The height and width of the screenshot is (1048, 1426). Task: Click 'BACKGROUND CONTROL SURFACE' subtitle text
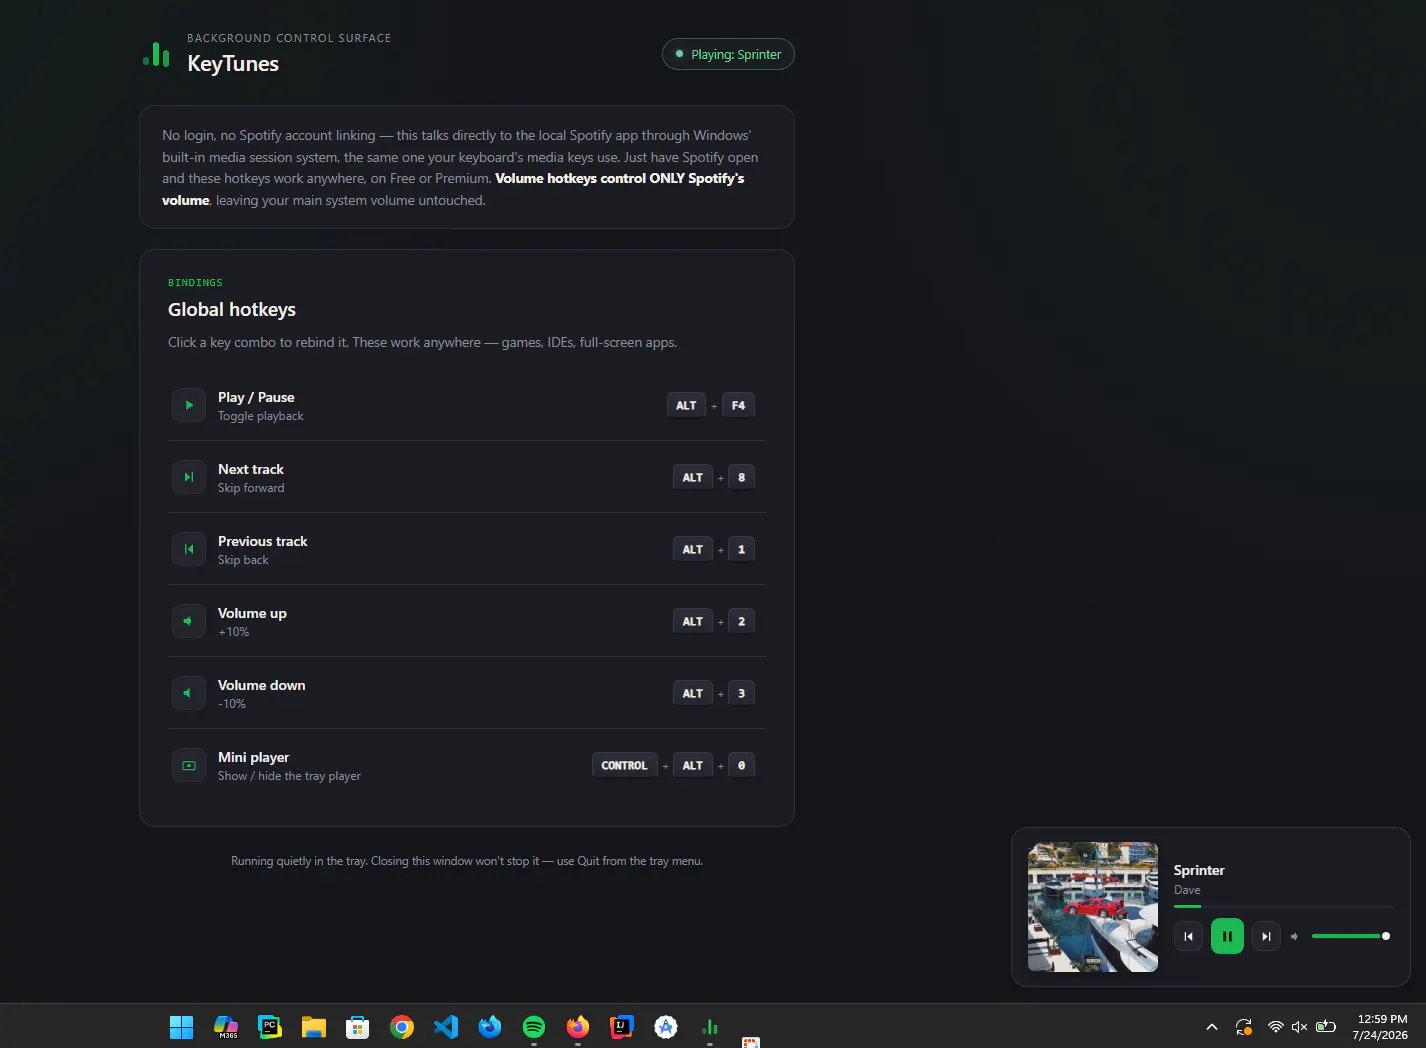pyautogui.click(x=289, y=38)
